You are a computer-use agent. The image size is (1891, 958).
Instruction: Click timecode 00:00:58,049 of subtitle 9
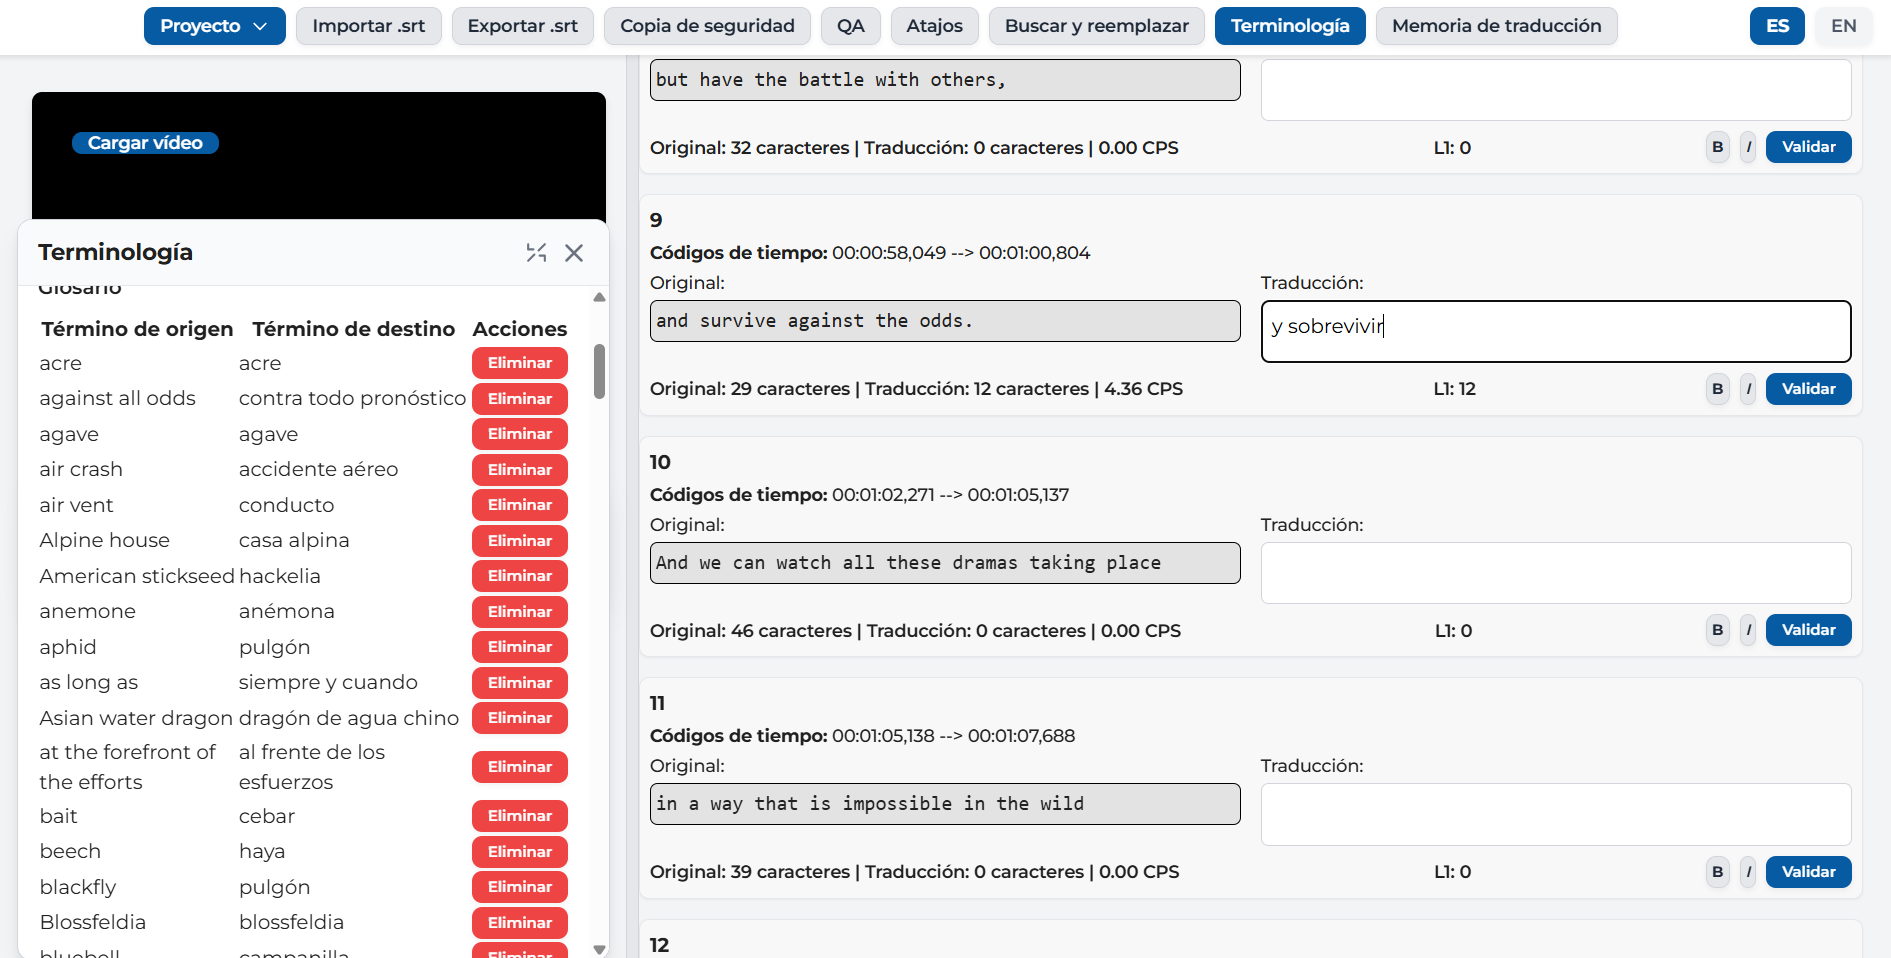tap(889, 253)
